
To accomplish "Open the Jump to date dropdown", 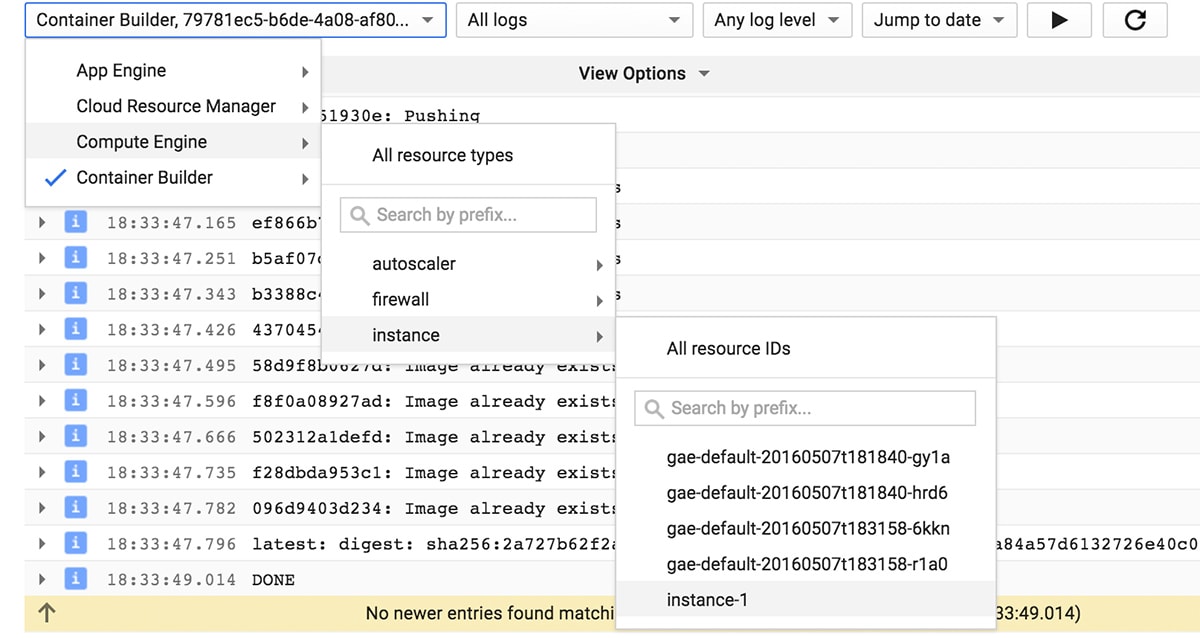I will [x=939, y=20].
